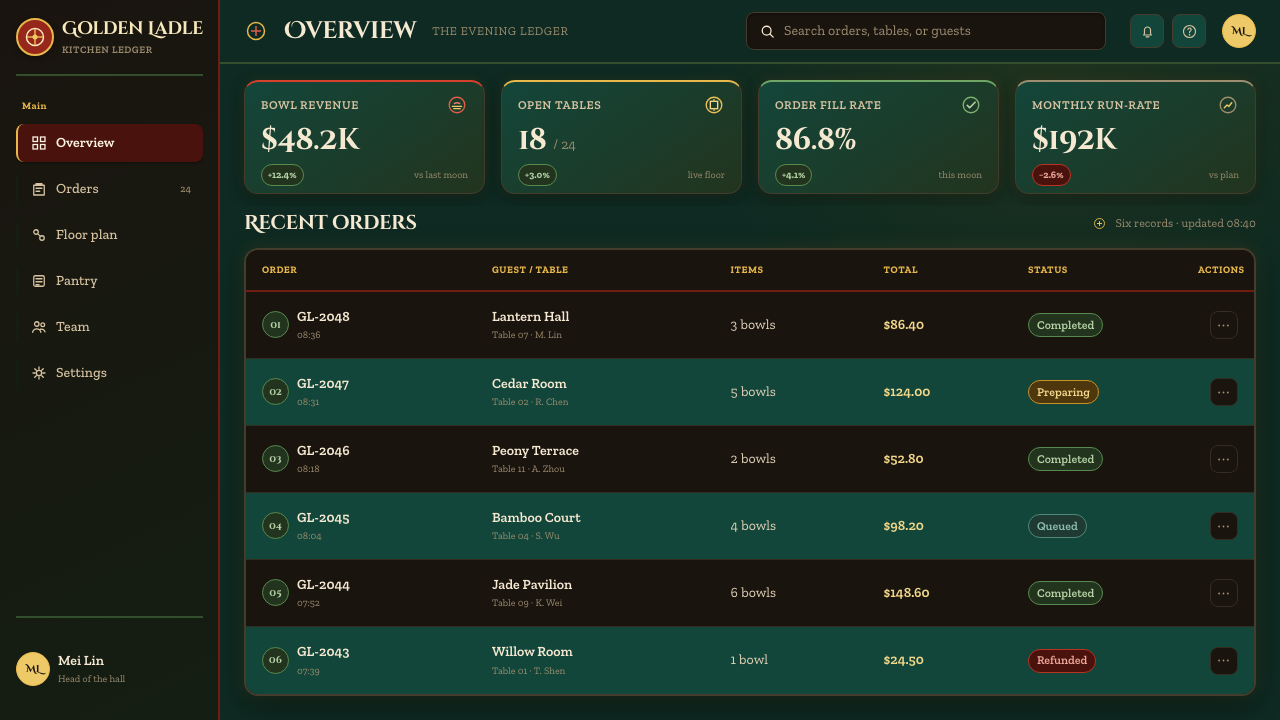This screenshot has width=1280, height=720.
Task: Click the row number 04 badge
Action: 275,526
